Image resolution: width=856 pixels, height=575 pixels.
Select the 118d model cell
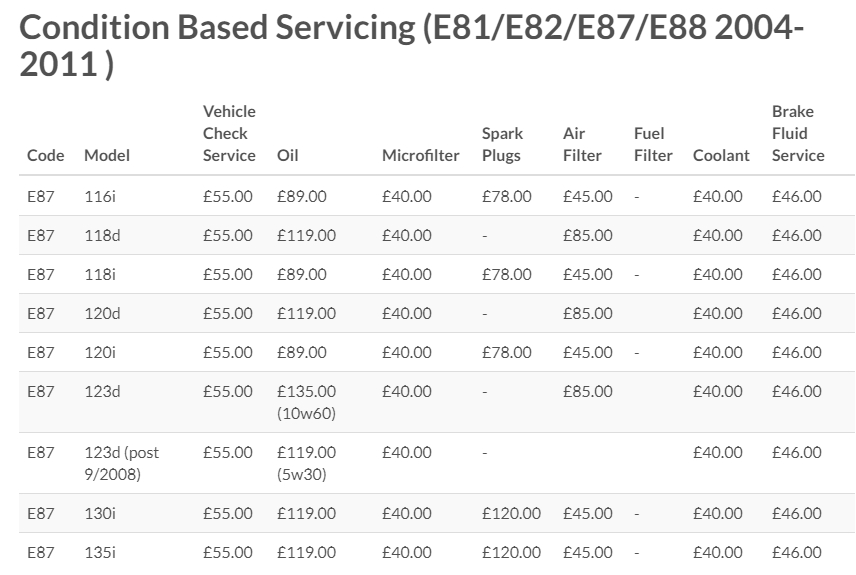pos(102,235)
